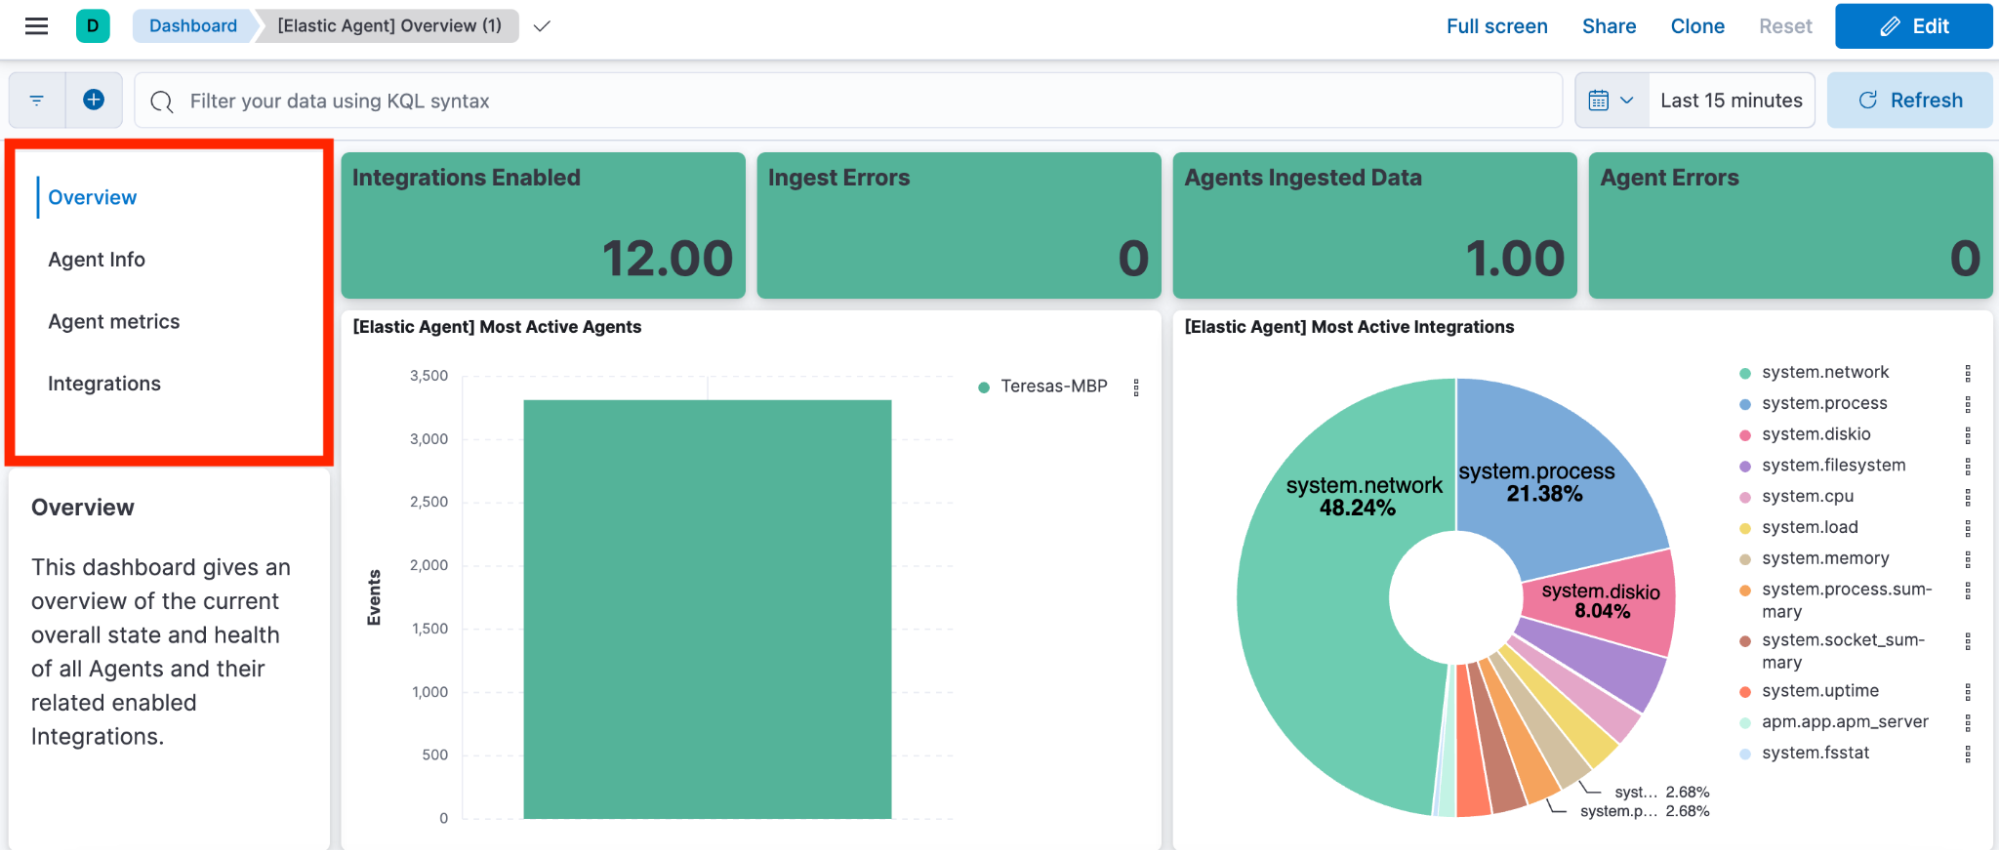Open options menu for system.network legend

pyautogui.click(x=1967, y=373)
